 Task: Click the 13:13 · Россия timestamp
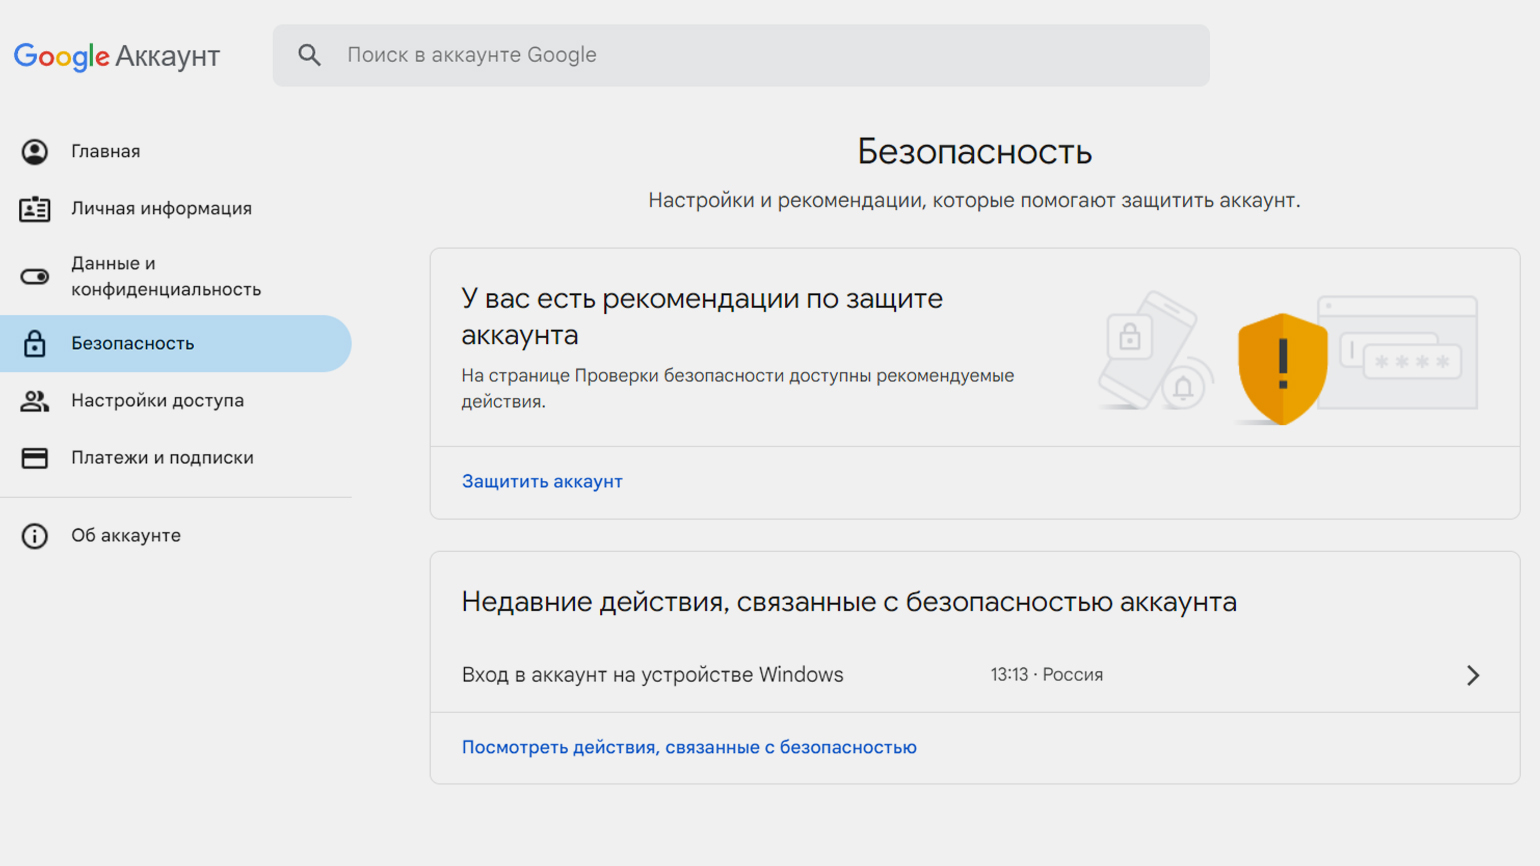point(1047,675)
